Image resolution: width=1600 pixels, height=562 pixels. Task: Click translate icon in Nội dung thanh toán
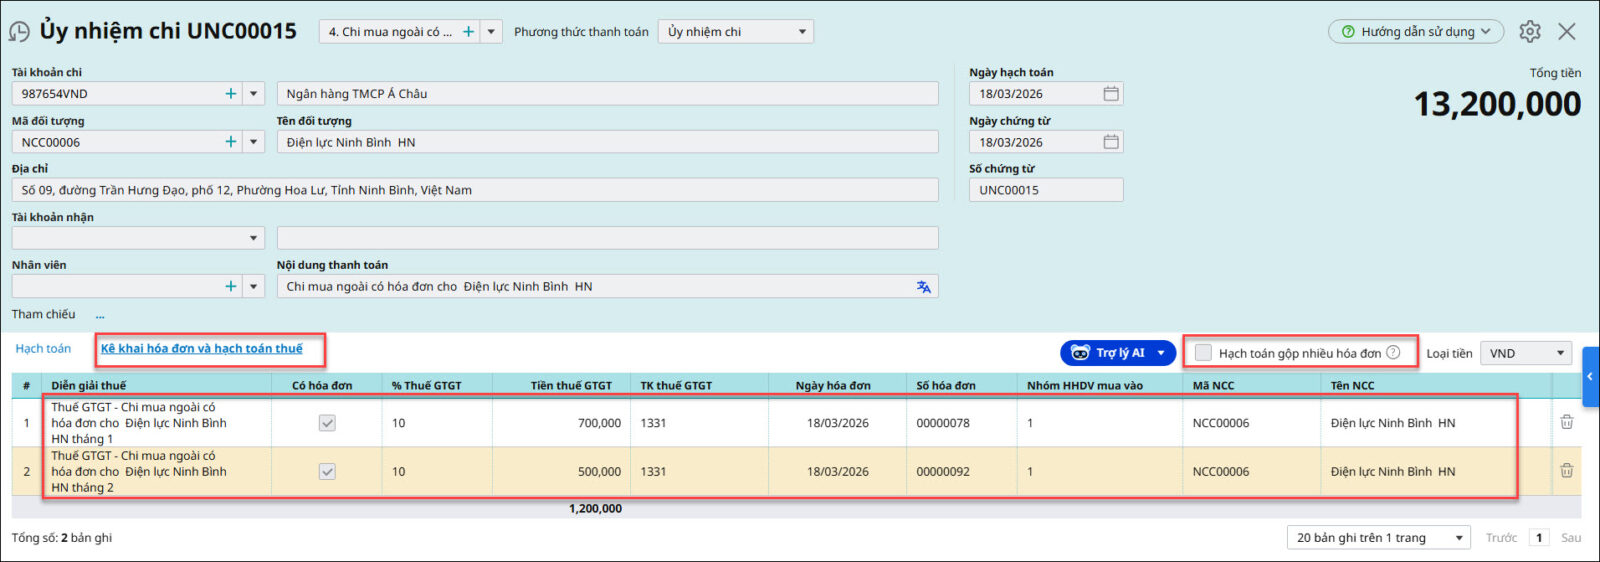coord(923,287)
